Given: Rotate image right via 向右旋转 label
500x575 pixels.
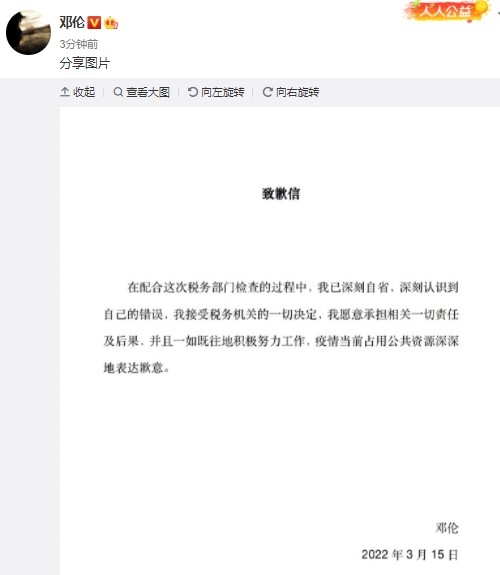Looking at the screenshot, I should [x=298, y=92].
